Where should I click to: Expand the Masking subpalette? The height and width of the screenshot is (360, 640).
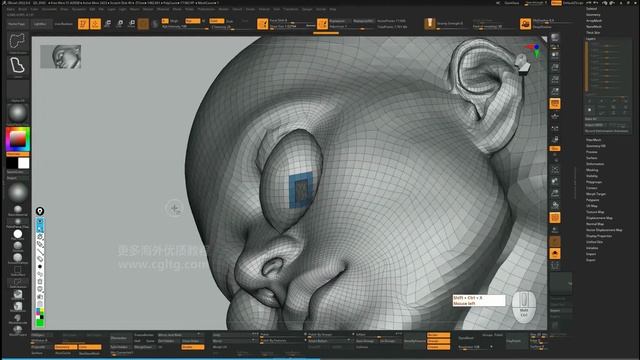click(x=592, y=170)
